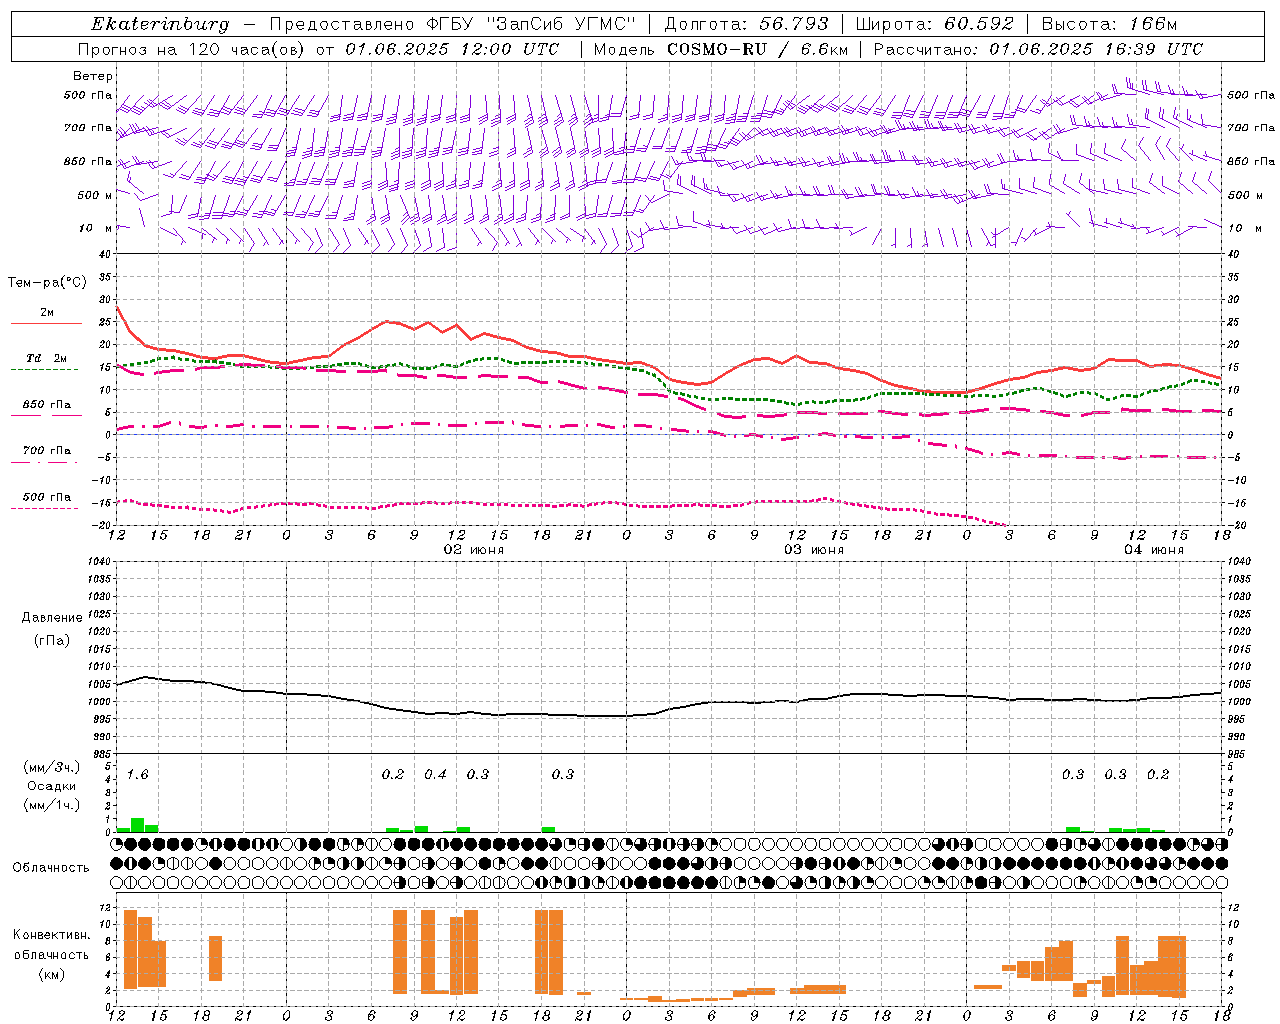Click the (гПа) unit under Давление

click(x=51, y=640)
